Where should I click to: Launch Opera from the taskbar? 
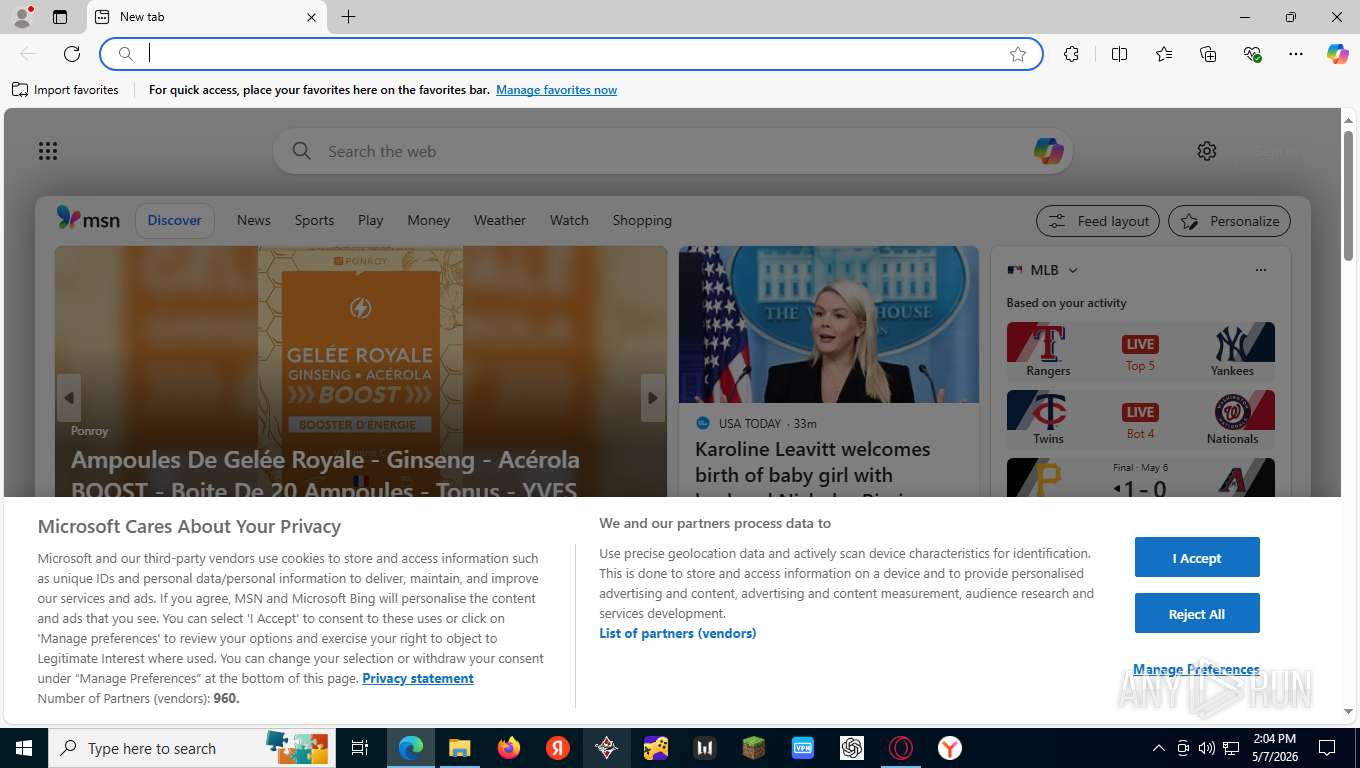coord(901,748)
